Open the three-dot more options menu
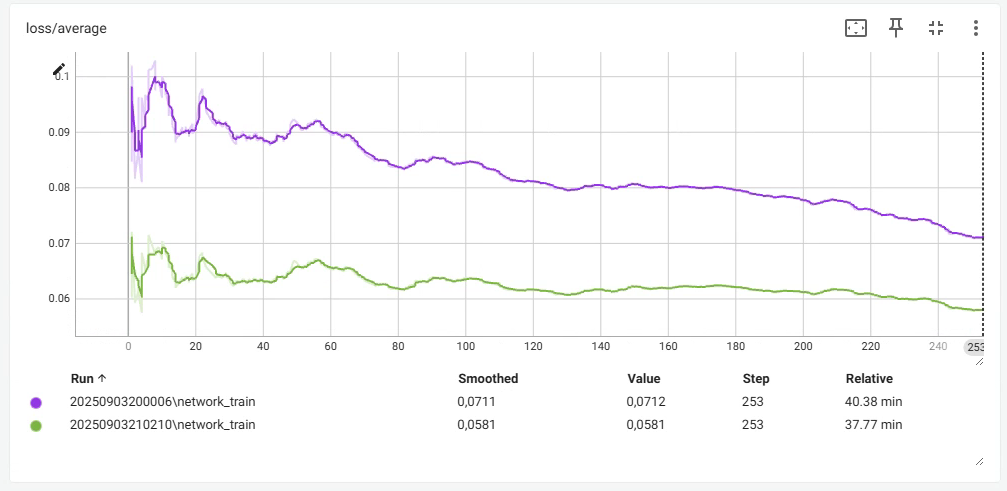Screen dimensions: 1007x491 [976, 28]
